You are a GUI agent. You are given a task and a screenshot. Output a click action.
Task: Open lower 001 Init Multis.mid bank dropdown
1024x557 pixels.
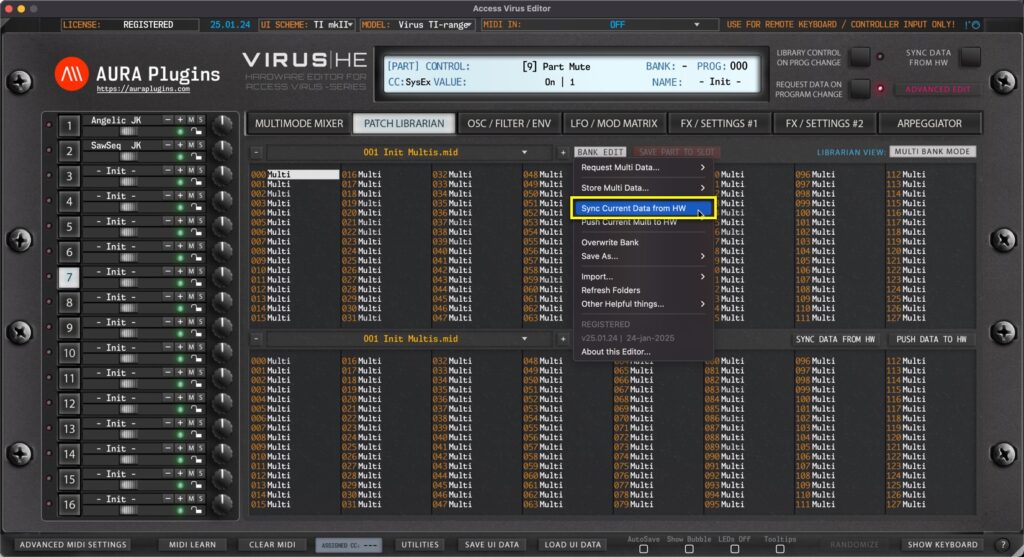pyautogui.click(x=410, y=339)
